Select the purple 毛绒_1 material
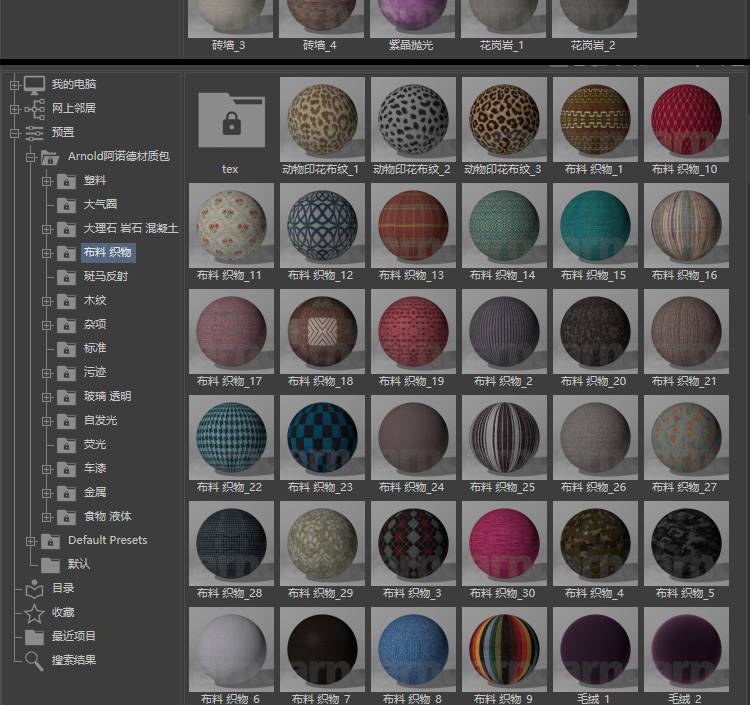Screen dimensions: 750x705 pos(595,650)
